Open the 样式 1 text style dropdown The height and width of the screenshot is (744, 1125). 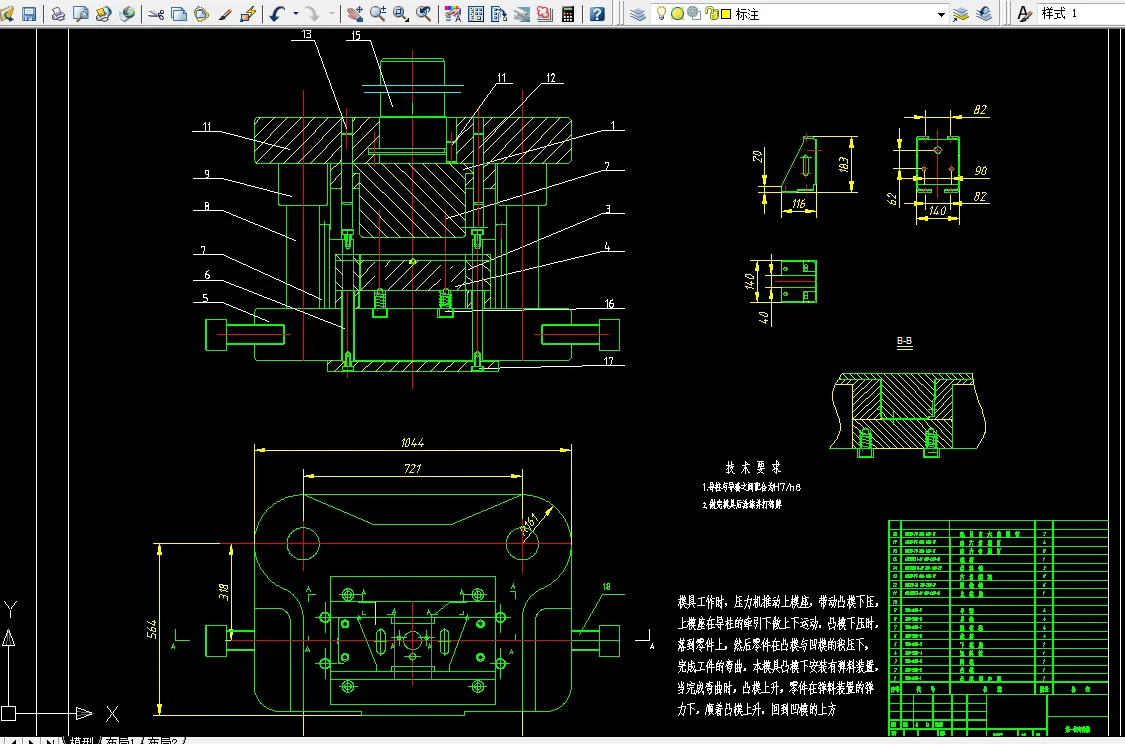(1080, 14)
